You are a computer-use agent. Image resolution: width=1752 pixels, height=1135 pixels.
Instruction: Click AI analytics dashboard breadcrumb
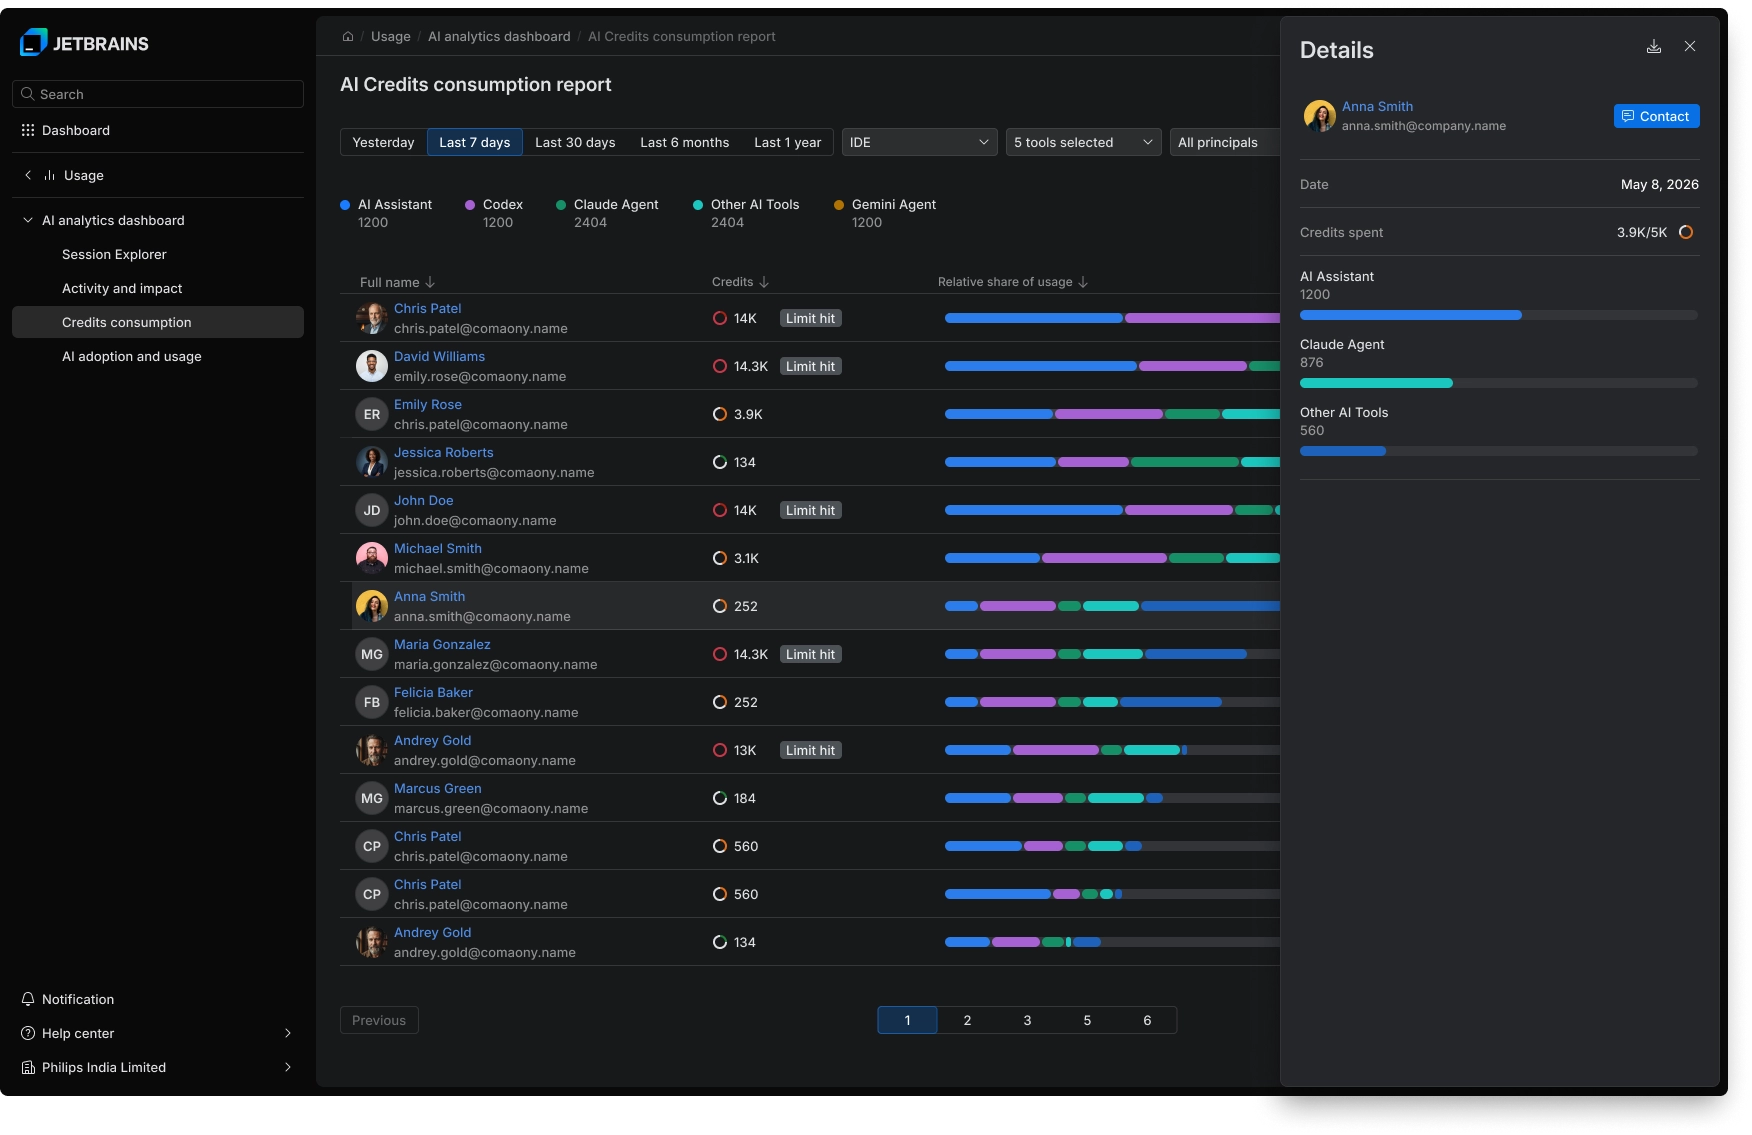(499, 37)
